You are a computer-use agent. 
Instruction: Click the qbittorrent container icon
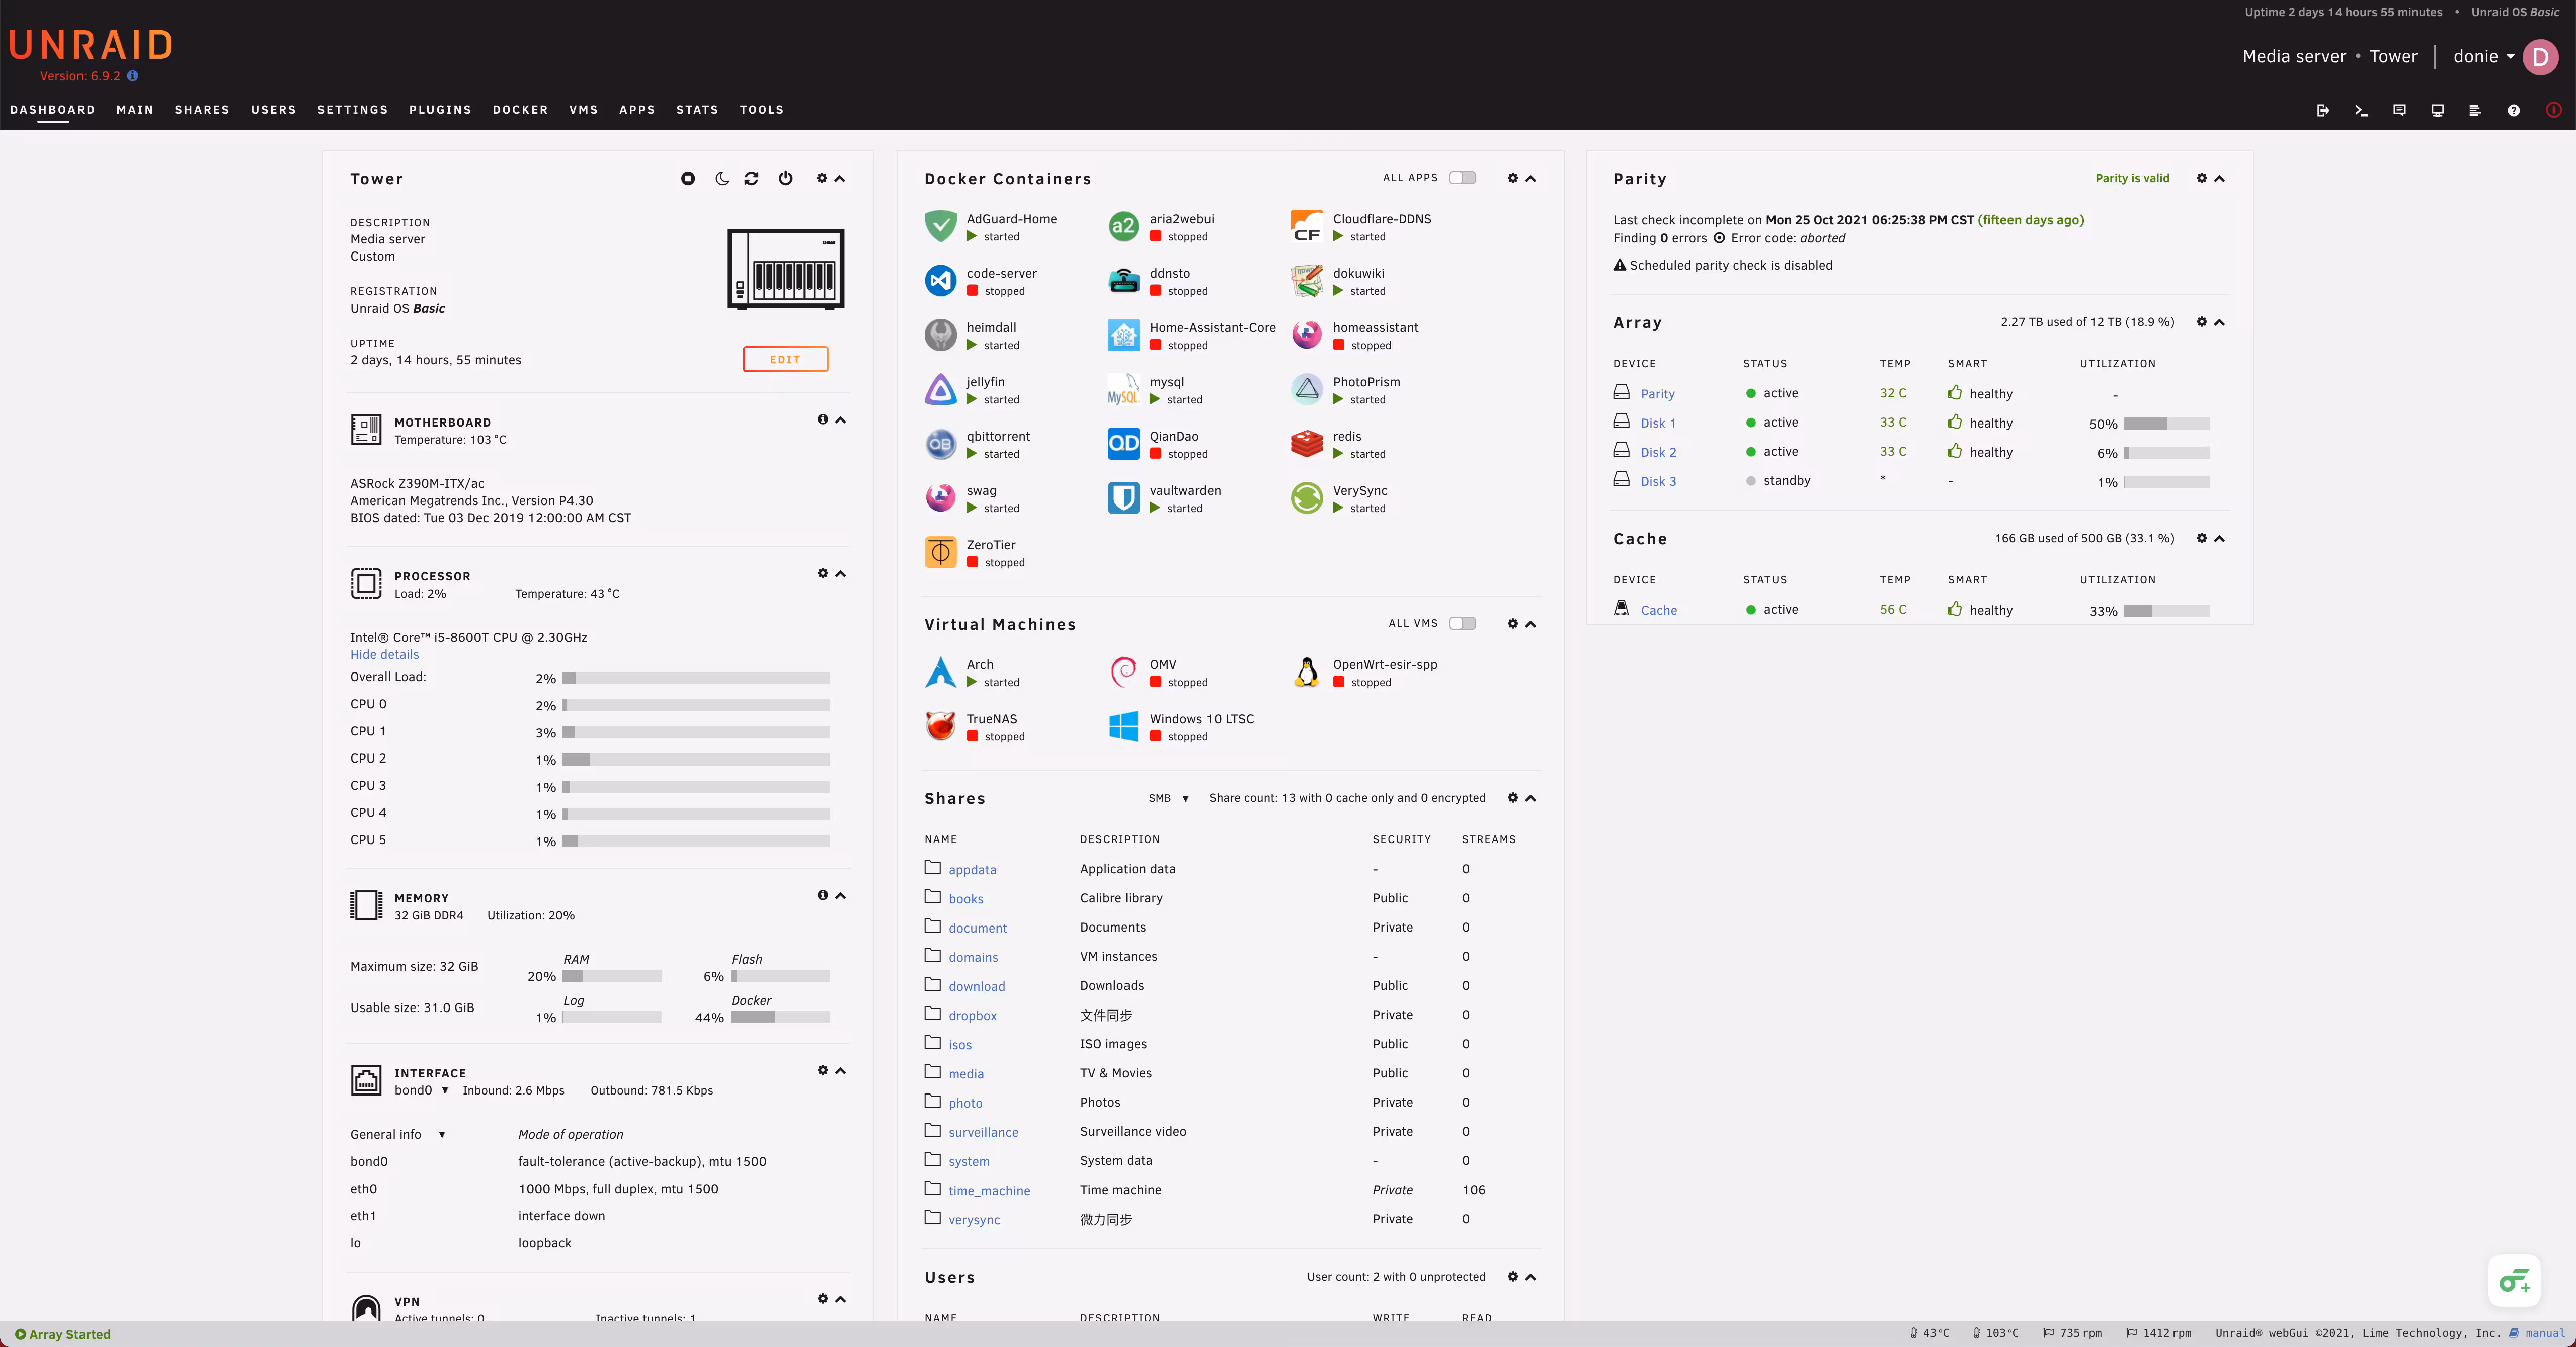click(940, 444)
